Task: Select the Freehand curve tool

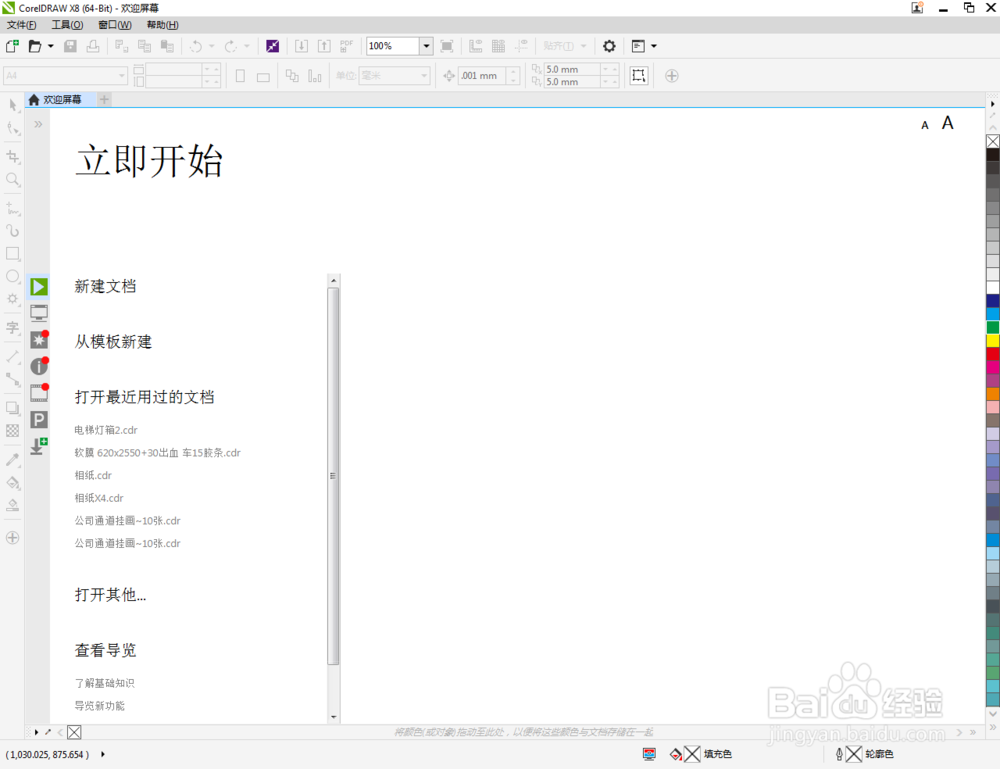Action: (x=13, y=208)
